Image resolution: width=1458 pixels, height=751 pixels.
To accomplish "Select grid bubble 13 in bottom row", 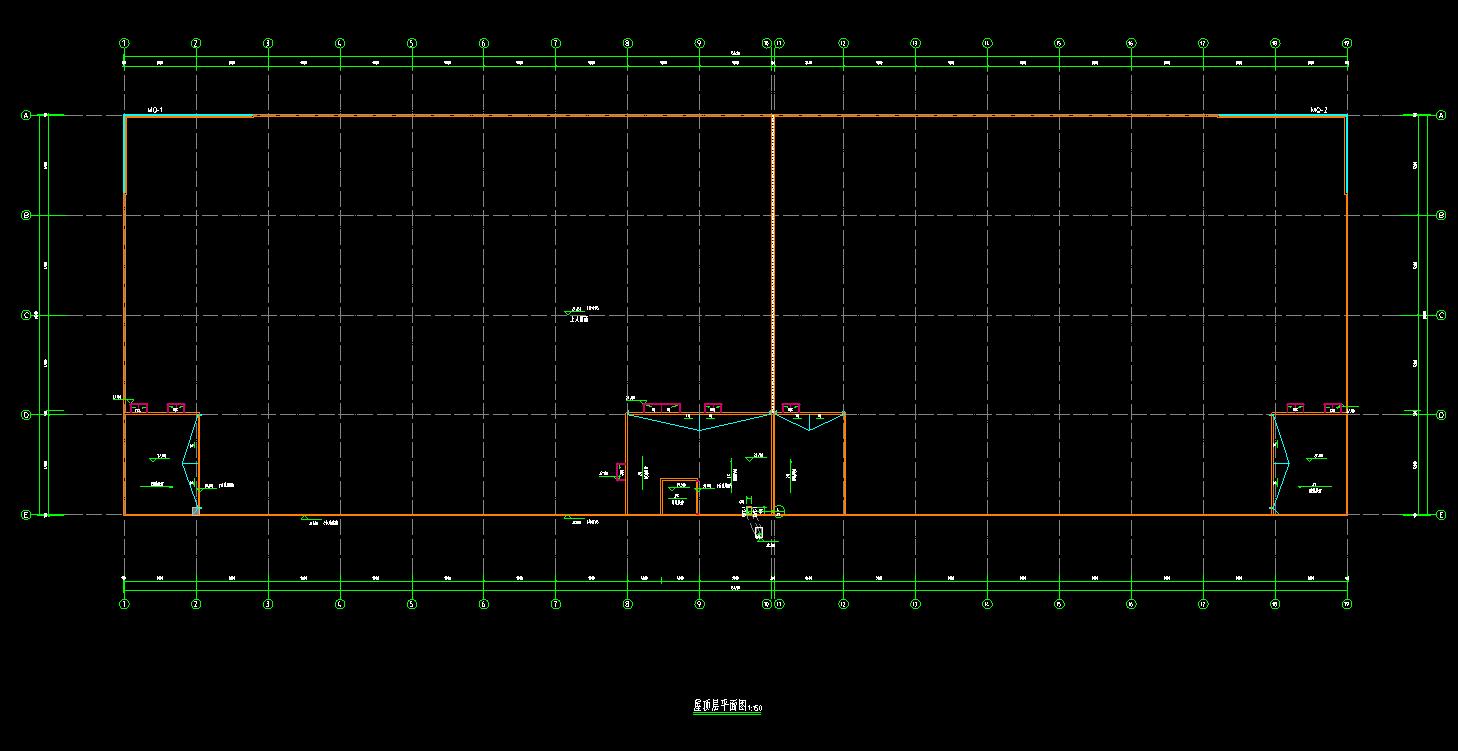I will coord(915,604).
